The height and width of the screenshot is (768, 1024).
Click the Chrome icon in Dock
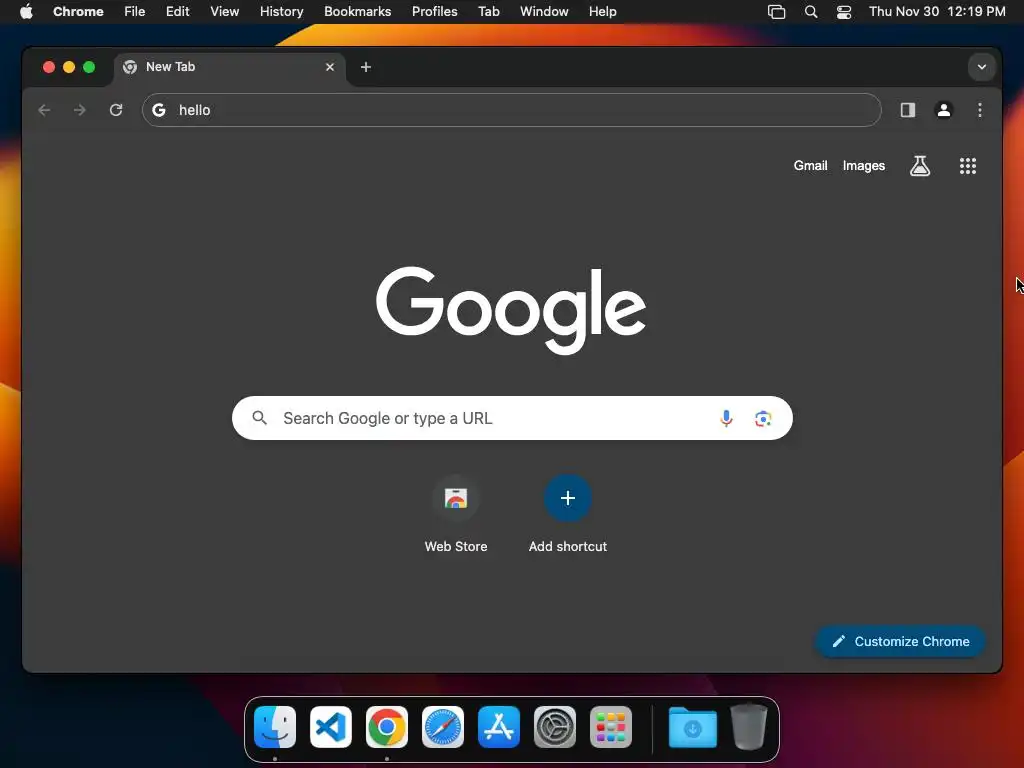[x=387, y=727]
